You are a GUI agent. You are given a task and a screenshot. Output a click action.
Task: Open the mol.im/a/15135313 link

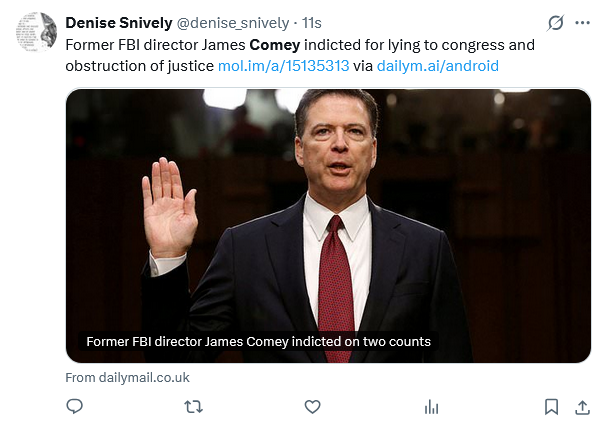click(x=283, y=66)
